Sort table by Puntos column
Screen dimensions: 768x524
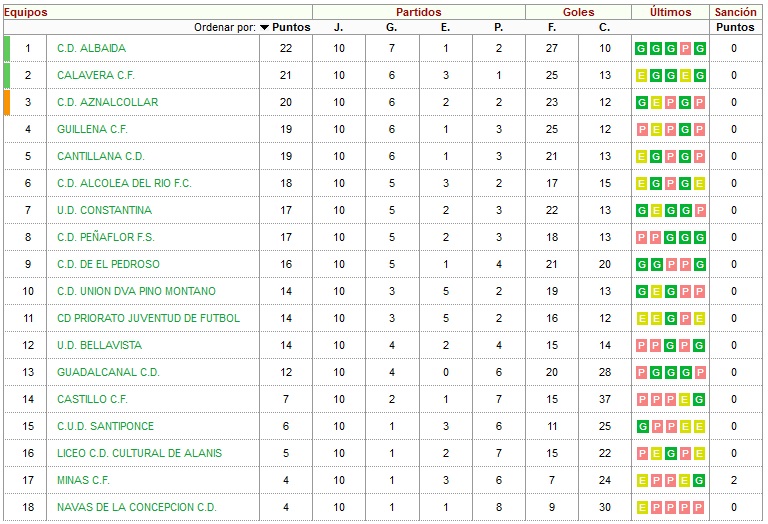point(291,27)
